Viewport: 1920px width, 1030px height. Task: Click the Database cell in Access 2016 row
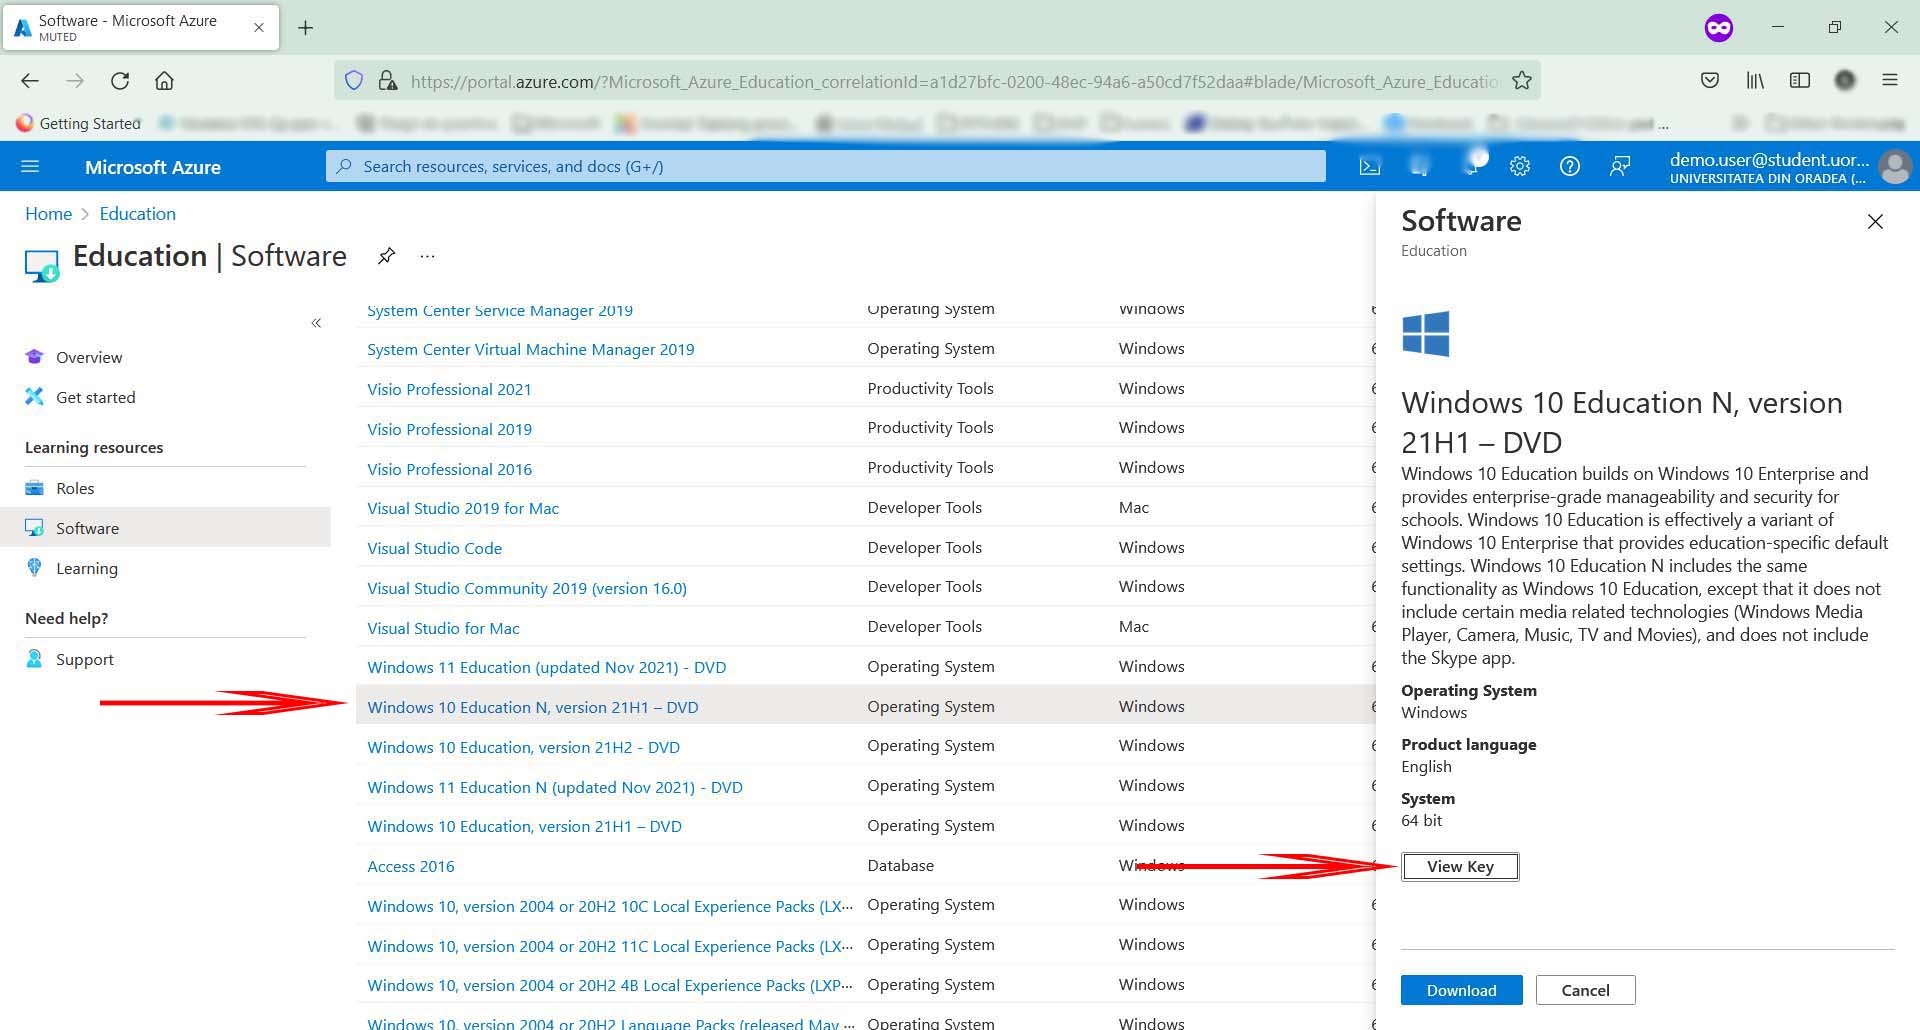900,865
